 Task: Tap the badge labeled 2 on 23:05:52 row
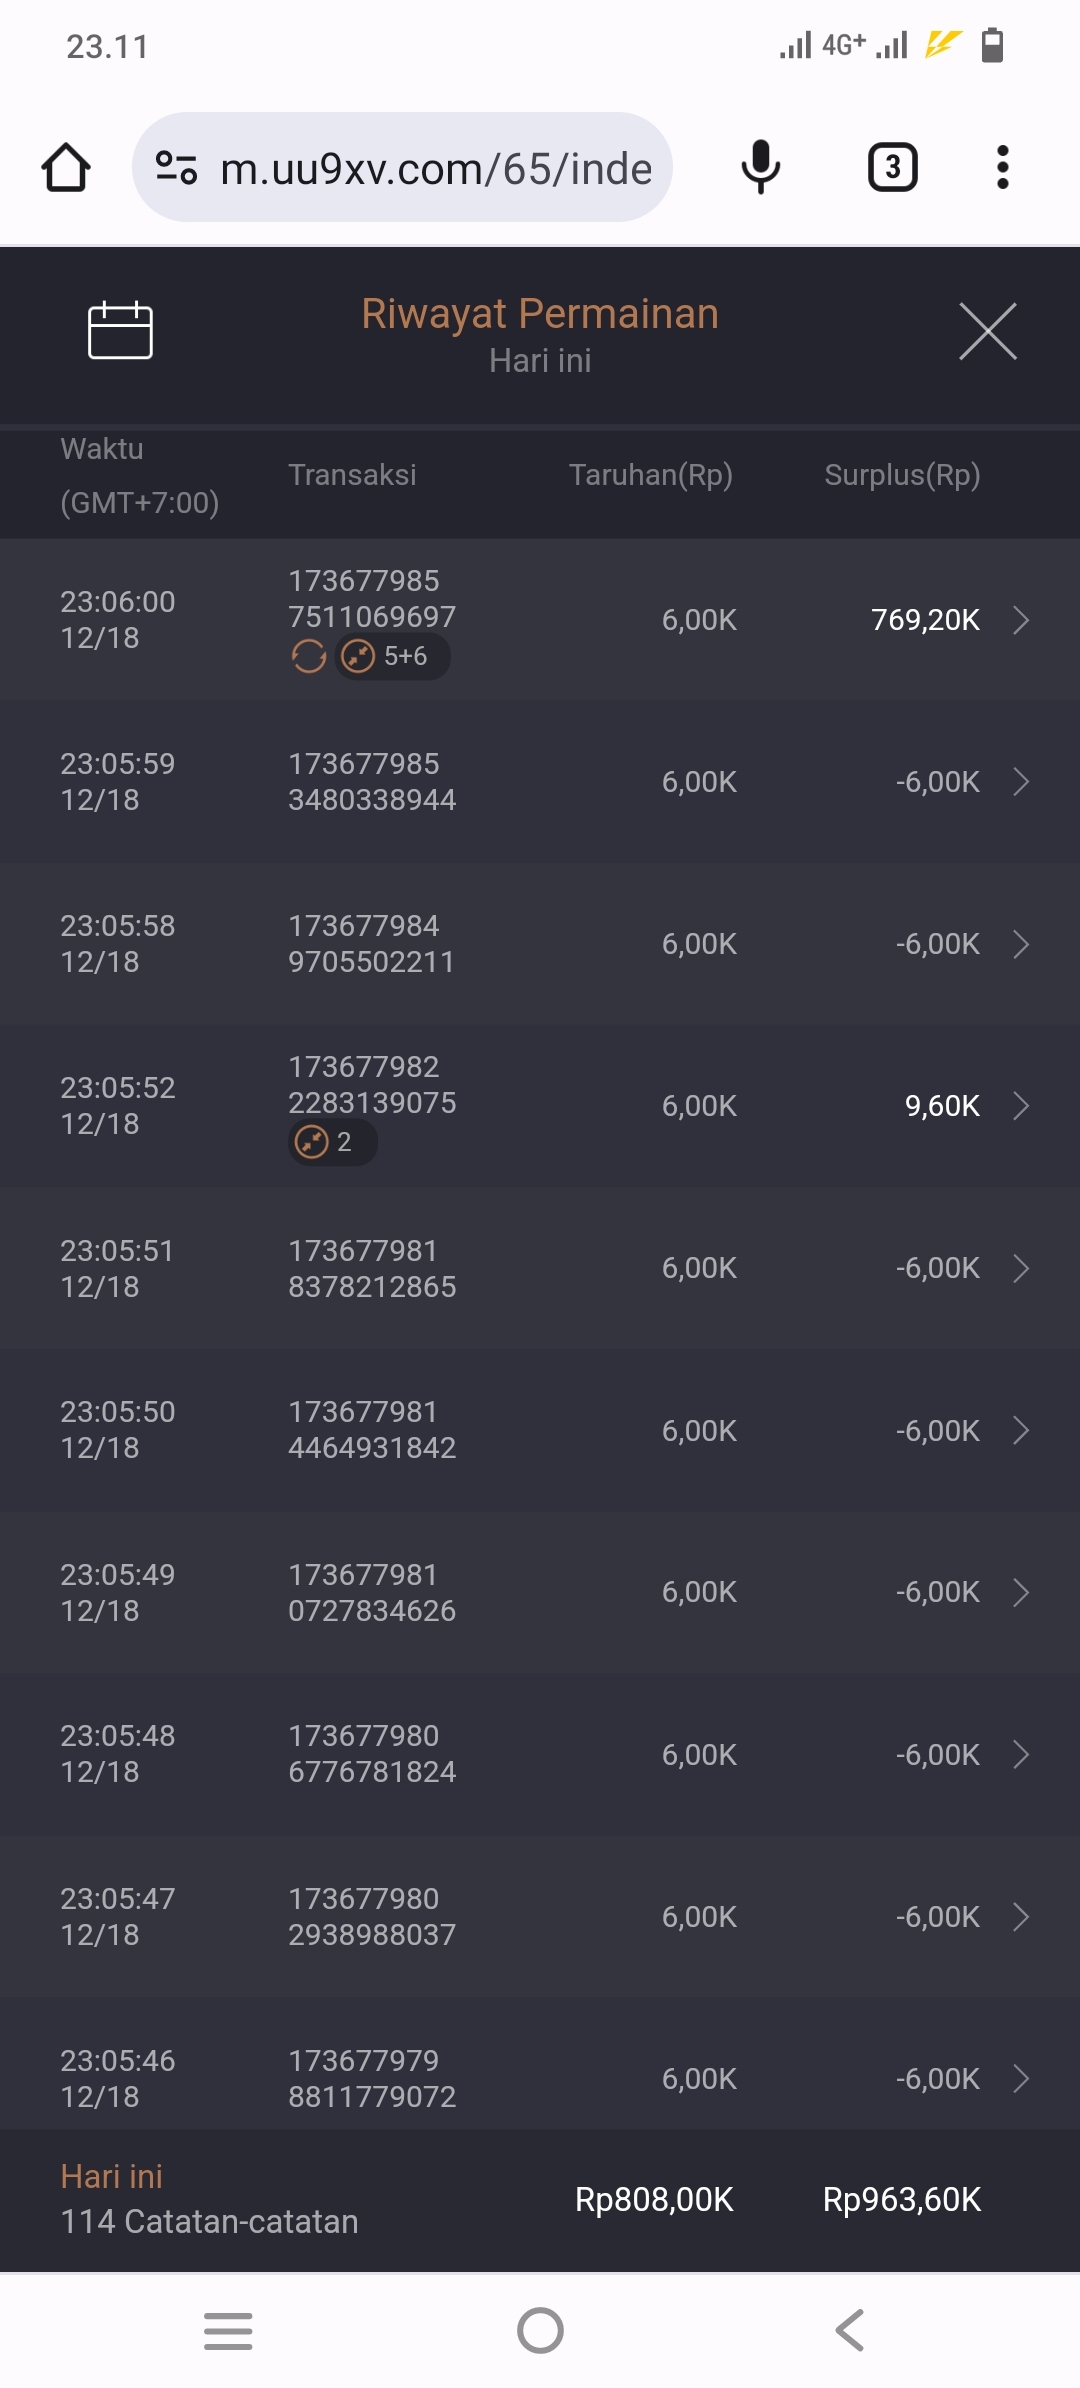pos(332,1142)
